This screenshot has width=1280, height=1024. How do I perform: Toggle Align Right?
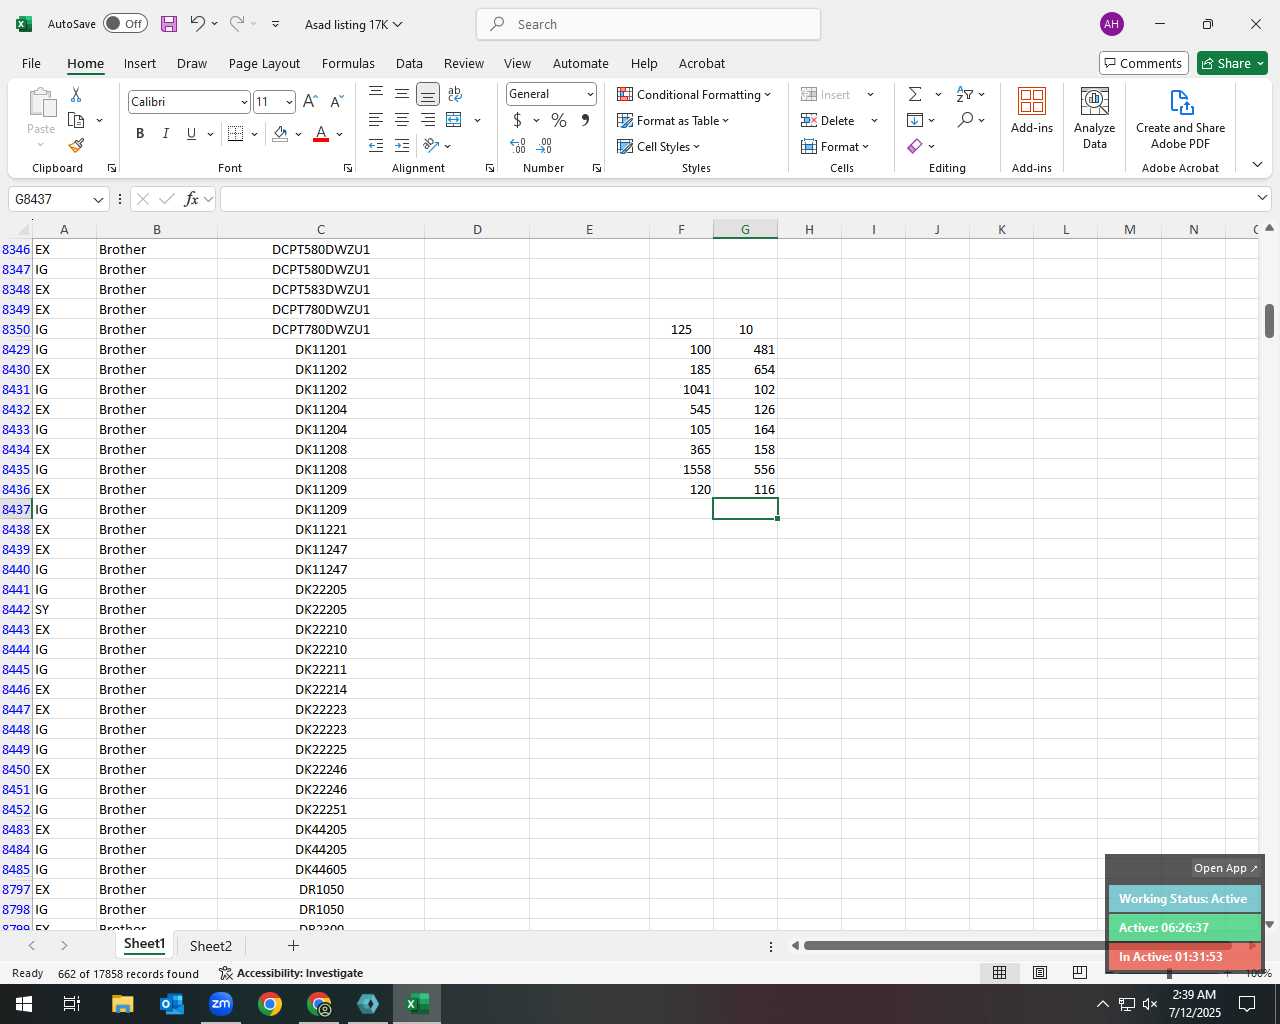pos(428,120)
